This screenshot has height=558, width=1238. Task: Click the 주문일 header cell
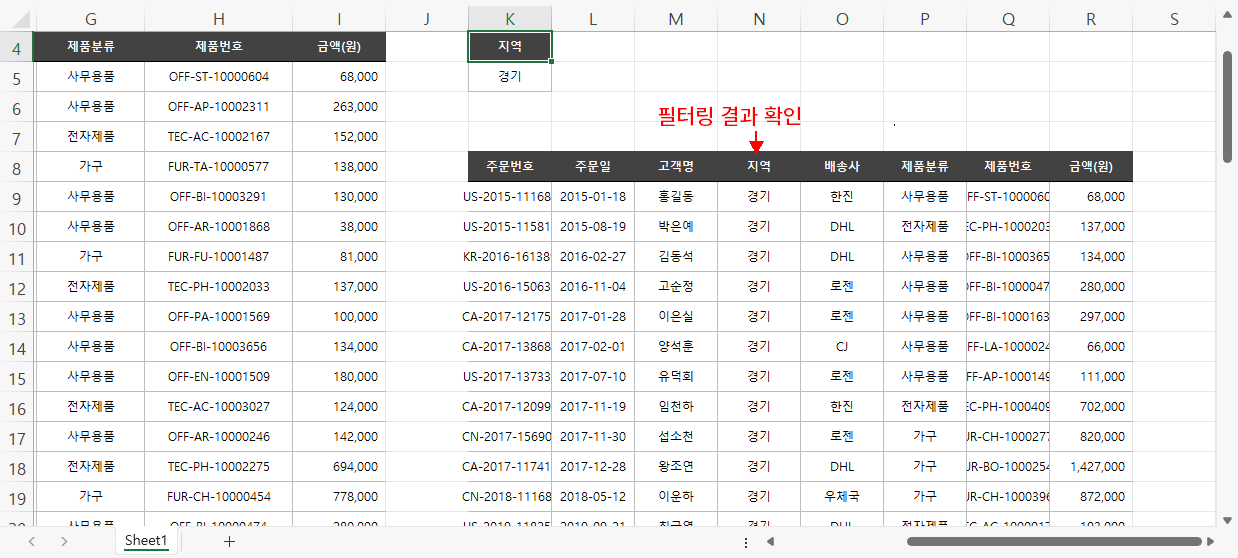pyautogui.click(x=593, y=166)
